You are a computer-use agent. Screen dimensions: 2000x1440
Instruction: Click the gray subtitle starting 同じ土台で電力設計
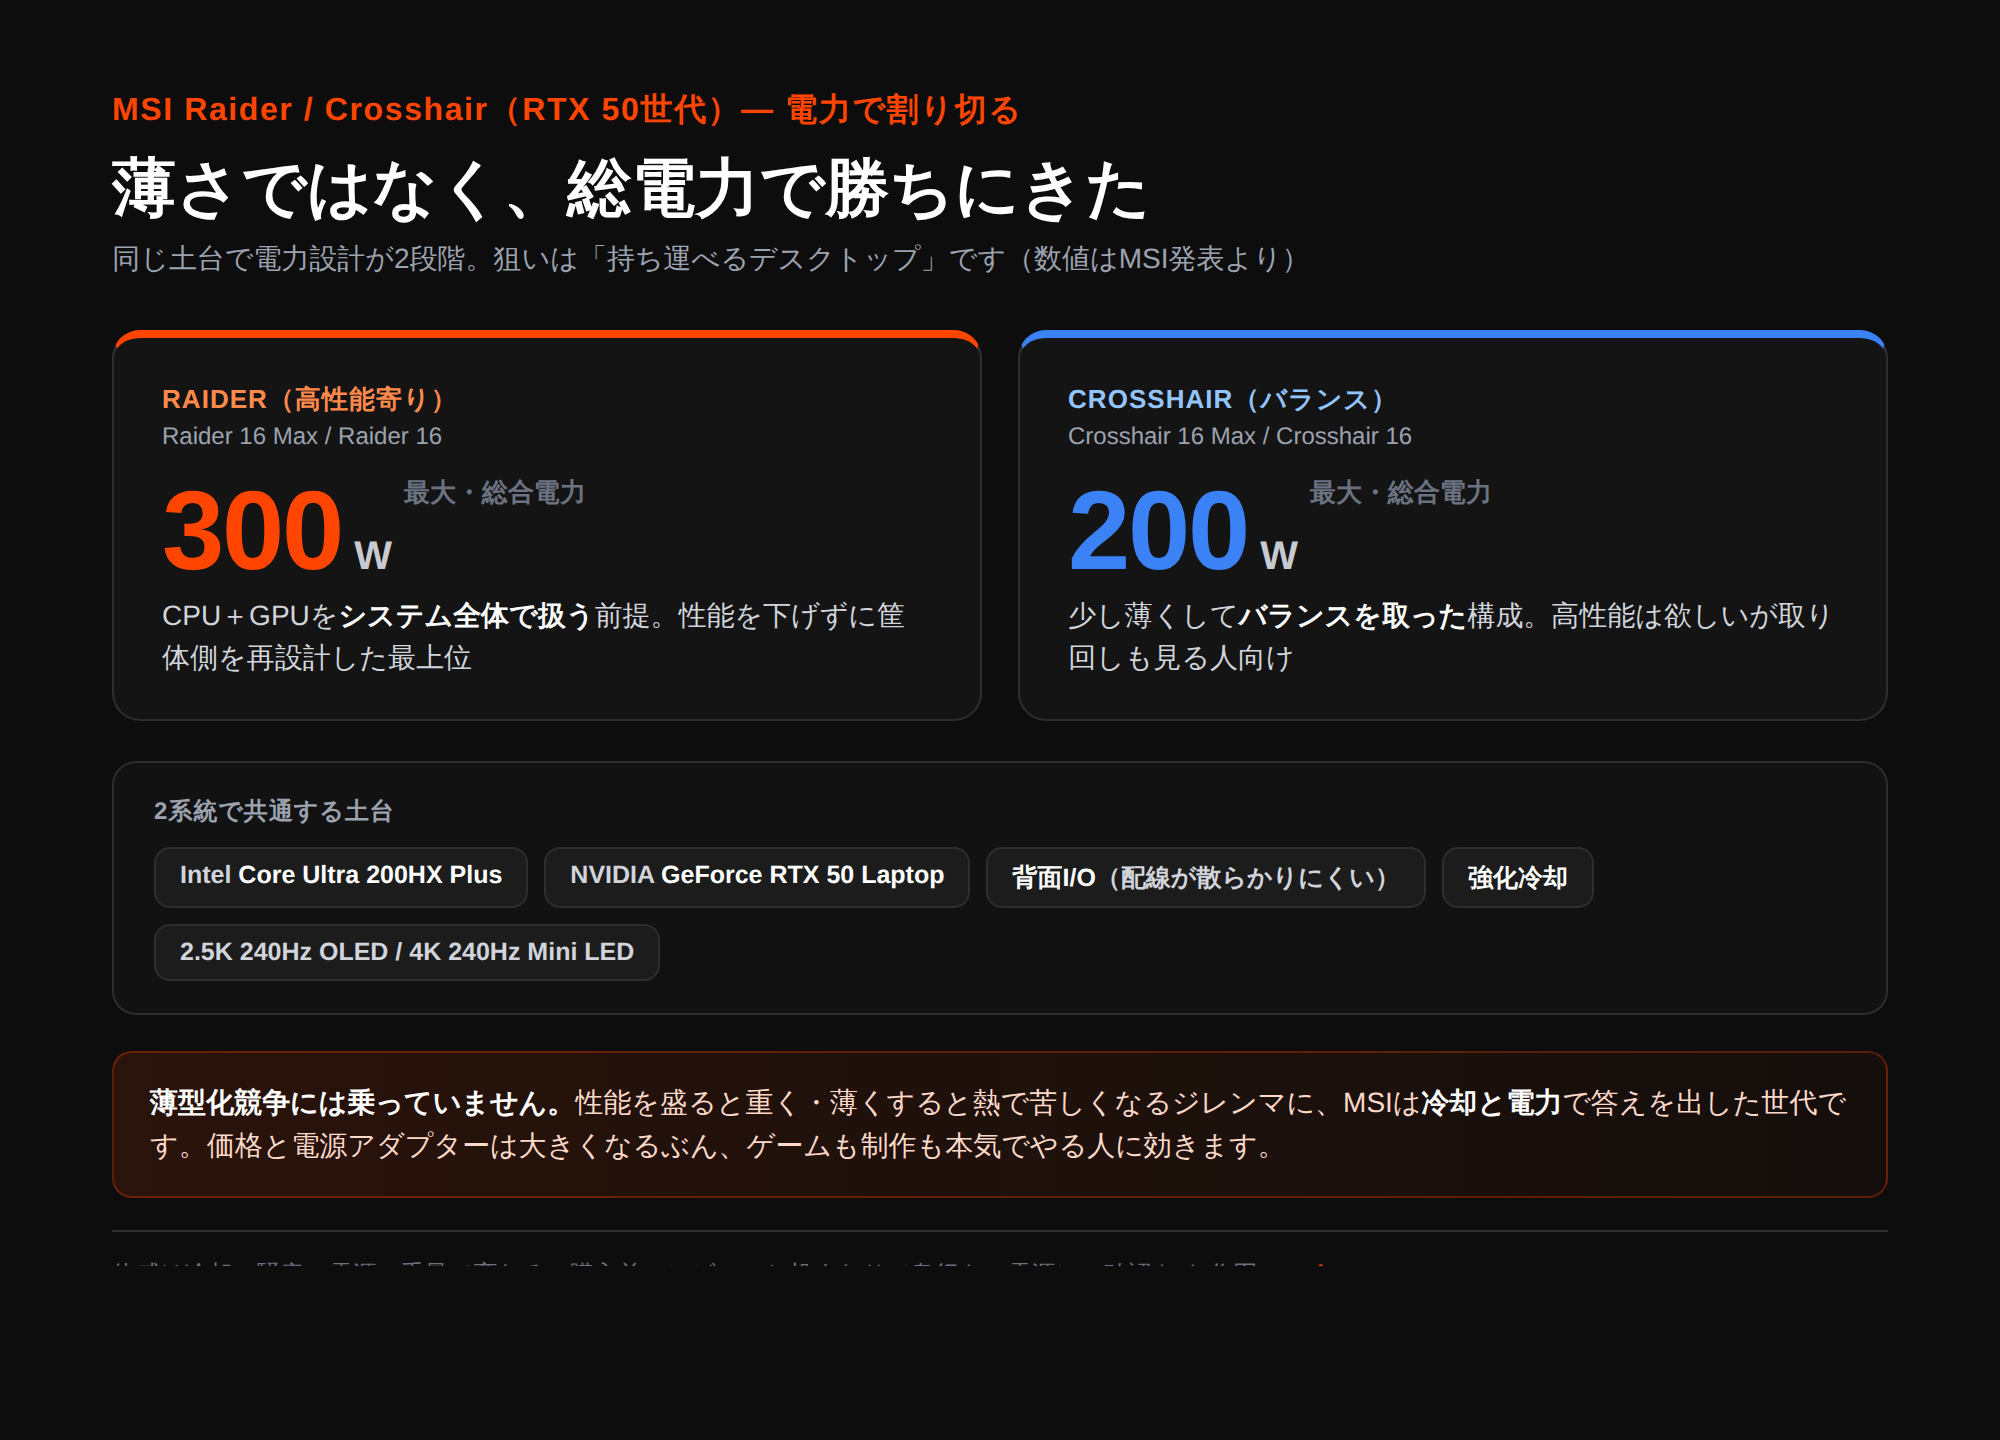click(704, 259)
